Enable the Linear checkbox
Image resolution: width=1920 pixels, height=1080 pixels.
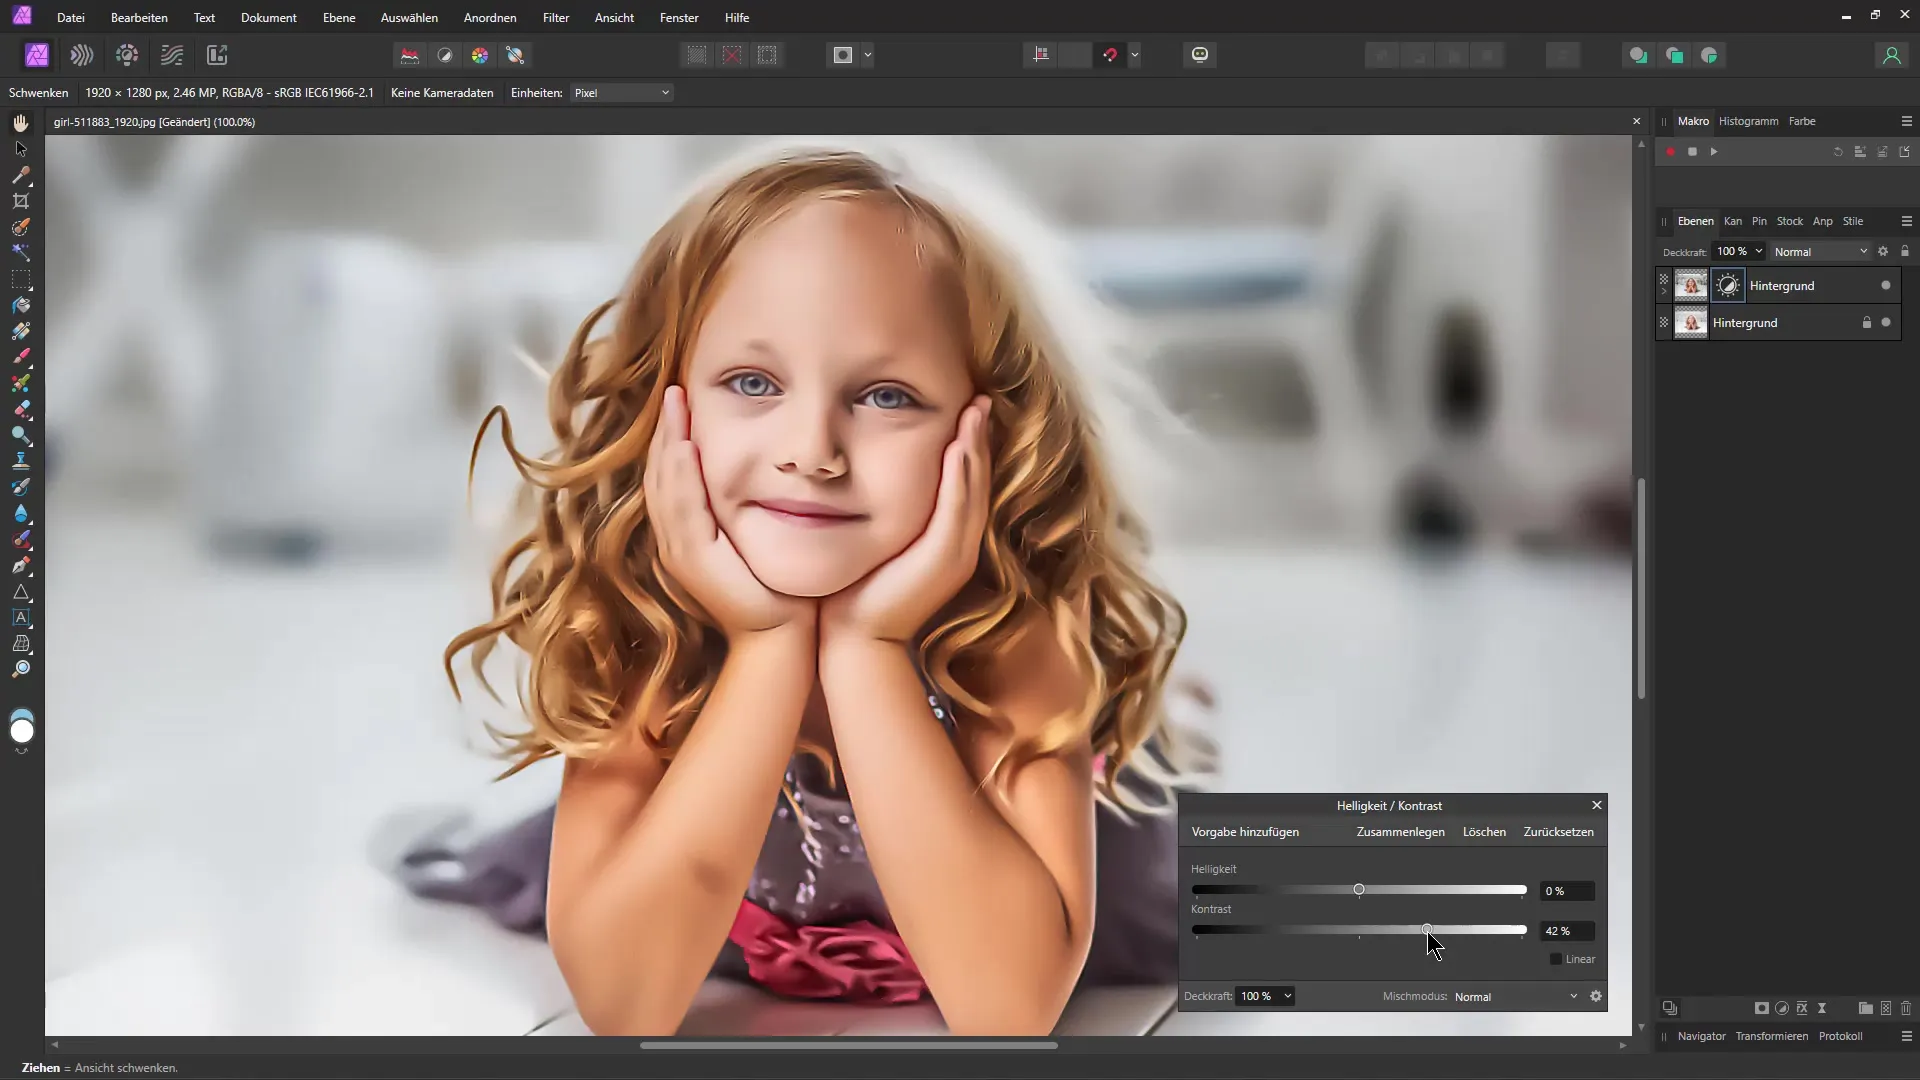tap(1556, 959)
